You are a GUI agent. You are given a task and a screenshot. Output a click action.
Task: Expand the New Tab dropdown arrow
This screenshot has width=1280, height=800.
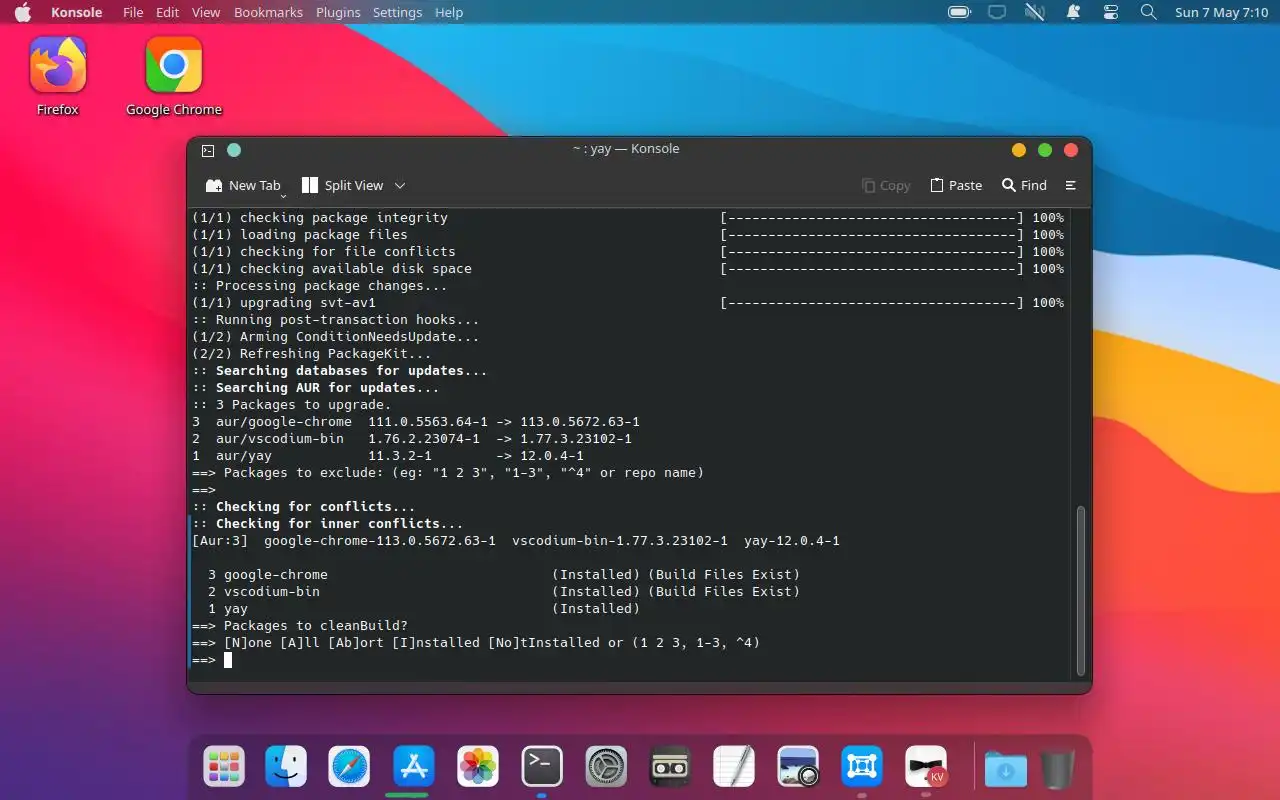pyautogui.click(x=283, y=195)
